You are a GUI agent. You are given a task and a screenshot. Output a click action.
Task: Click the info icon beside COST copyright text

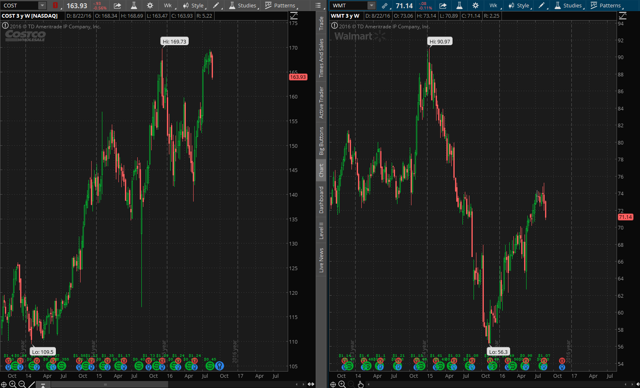click(5, 26)
